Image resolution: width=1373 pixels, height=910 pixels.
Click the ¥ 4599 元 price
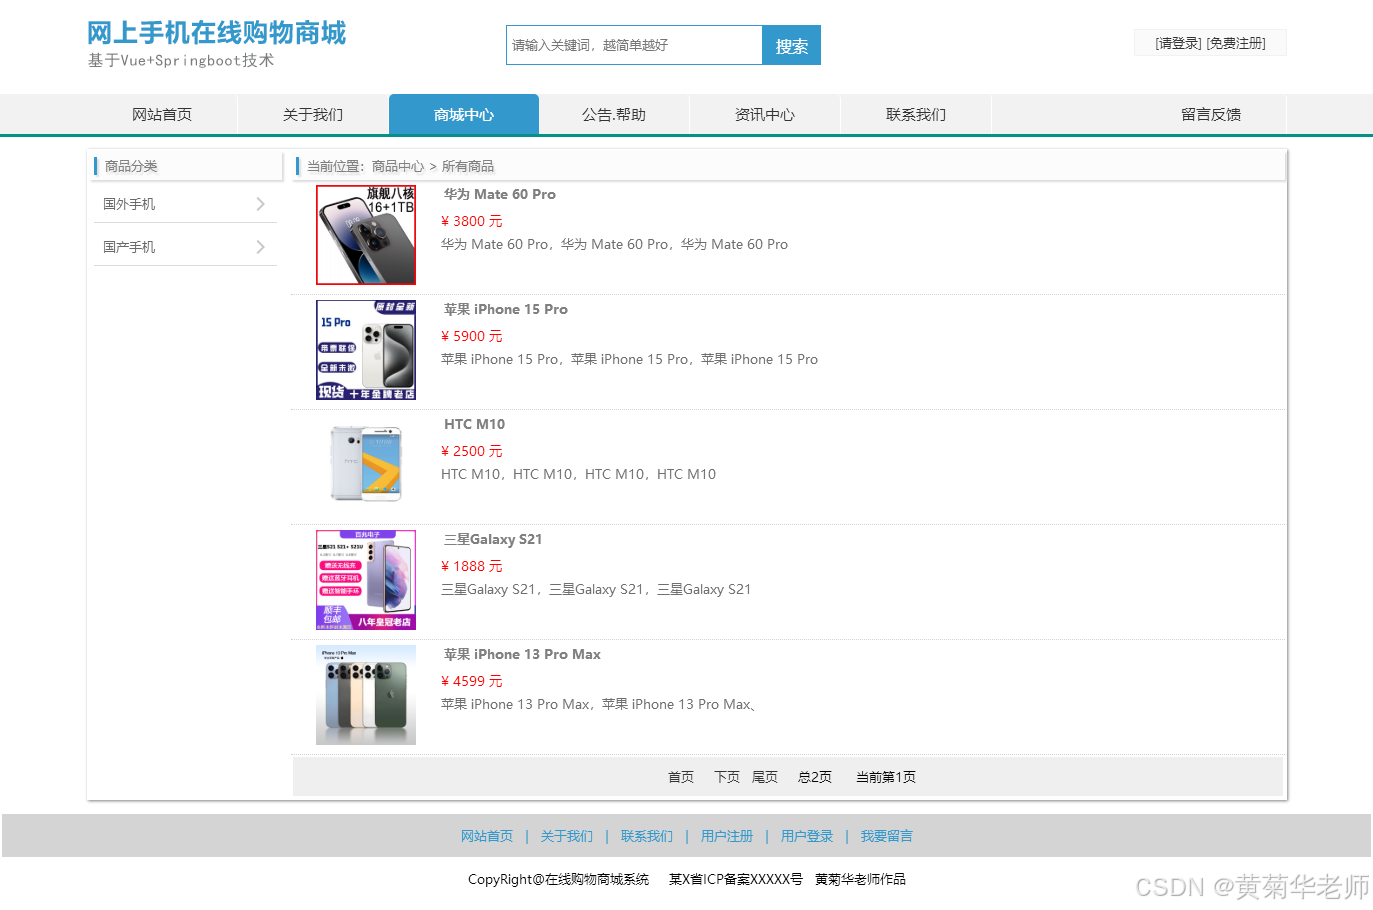click(472, 681)
